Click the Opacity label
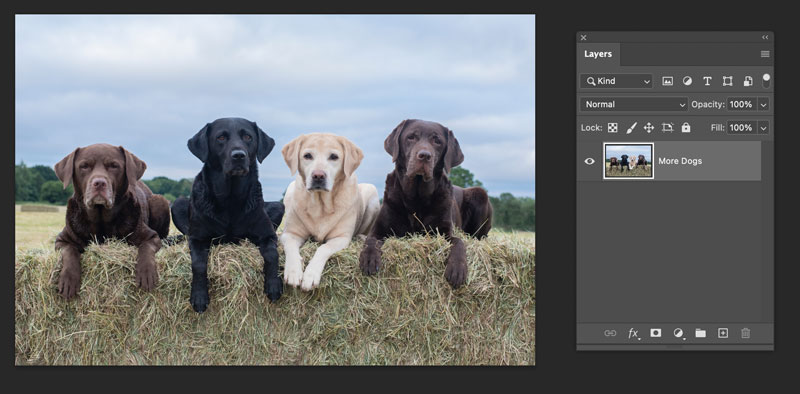Viewport: 800px width, 394px height. coord(708,104)
